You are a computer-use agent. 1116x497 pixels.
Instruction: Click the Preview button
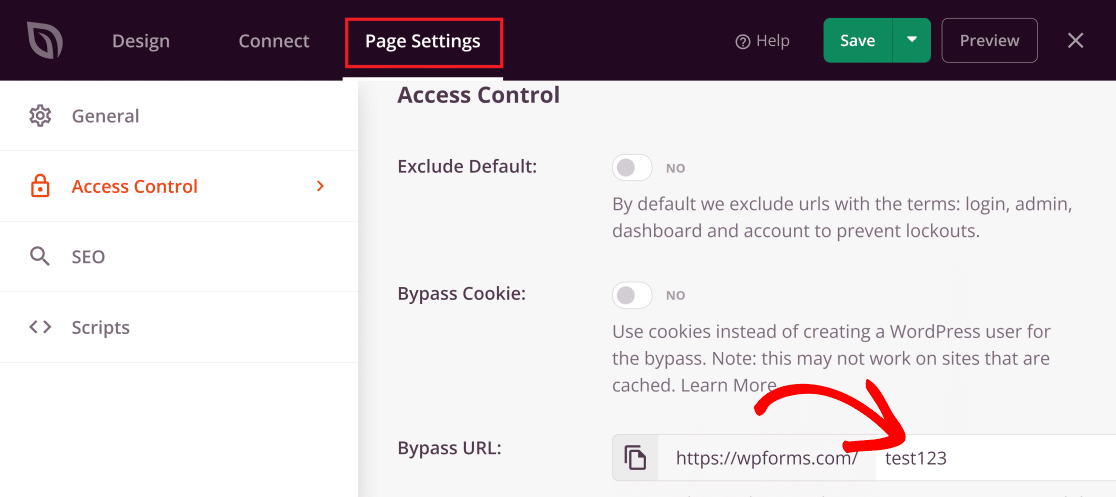pos(989,41)
